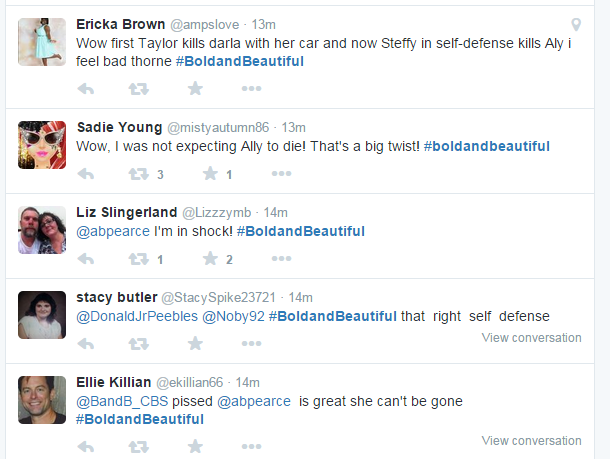Retweet Ellie Killian's tweet
The height and width of the screenshot is (459, 610).
(138, 447)
